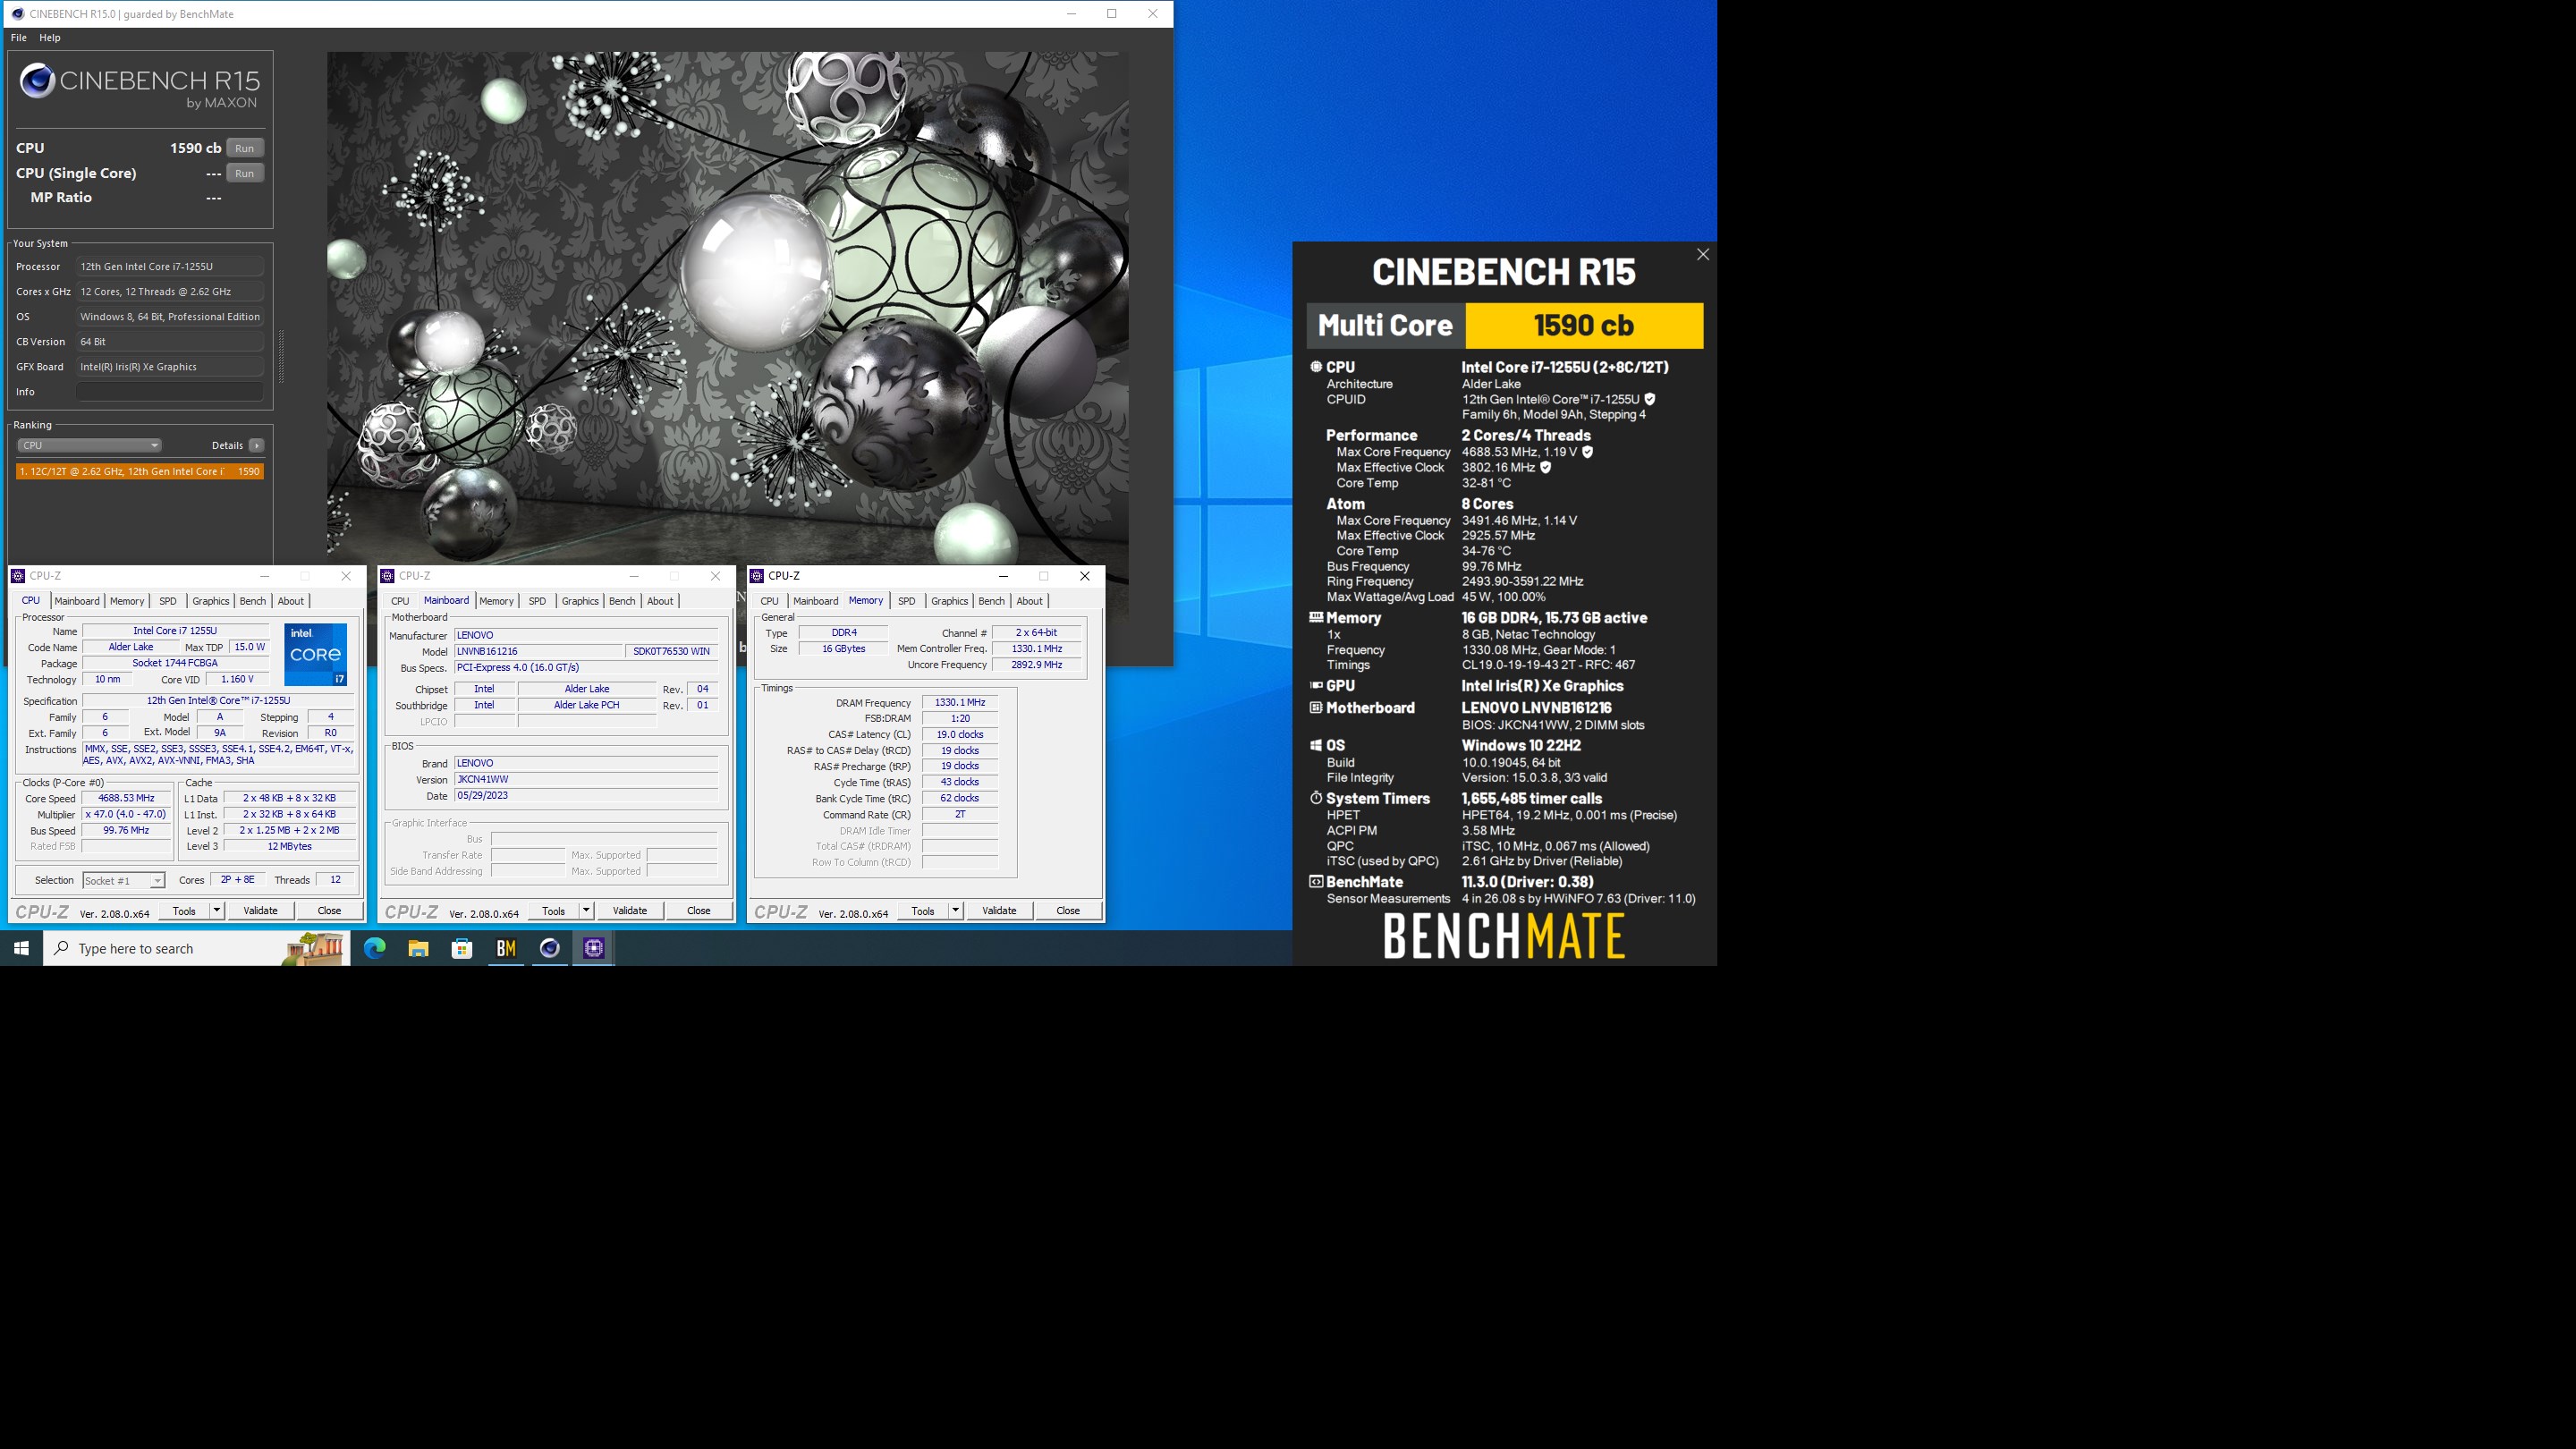The width and height of the screenshot is (2576, 1449).
Task: Click the CAS# Latency 19.0 clocks value
Action: [x=960, y=735]
